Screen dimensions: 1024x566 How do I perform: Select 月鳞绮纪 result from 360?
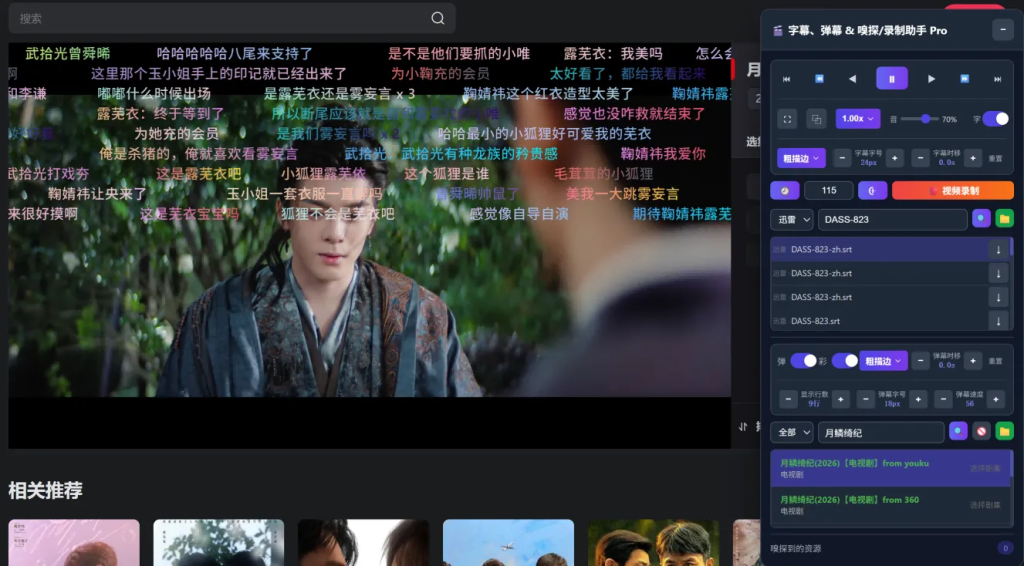click(x=891, y=505)
